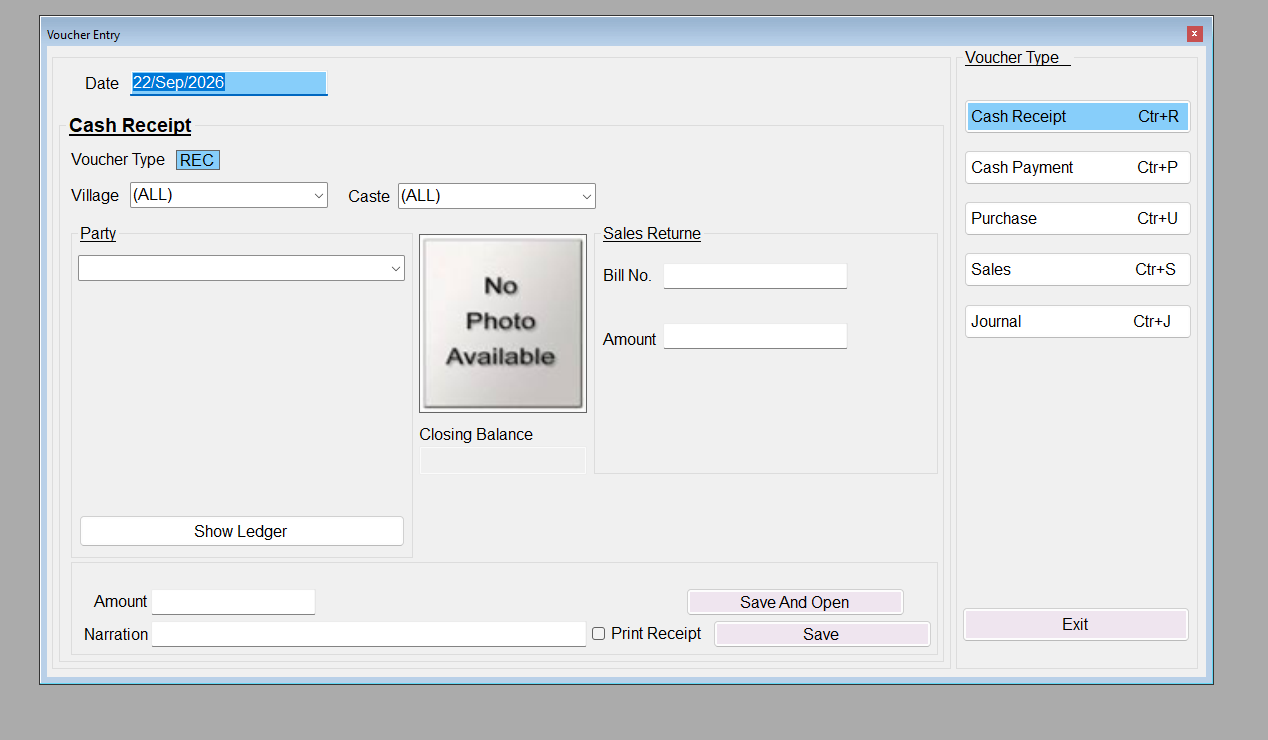Click the Show Ledger button
This screenshot has height=740, width=1268.
[x=241, y=531]
